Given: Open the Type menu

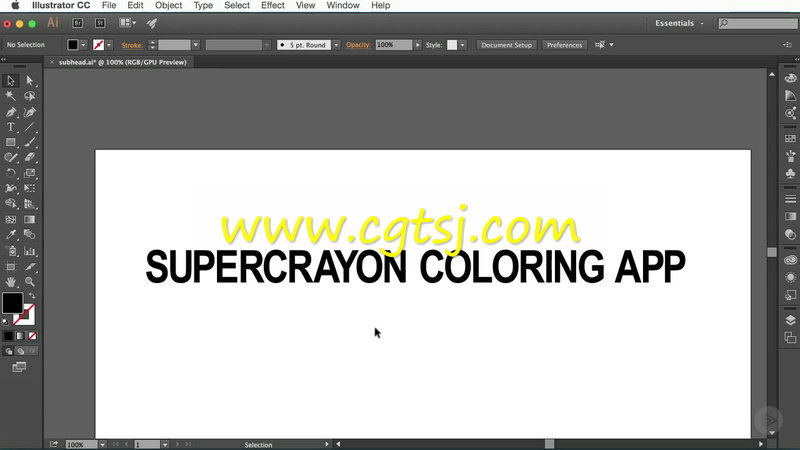Looking at the screenshot, I should 203,6.
